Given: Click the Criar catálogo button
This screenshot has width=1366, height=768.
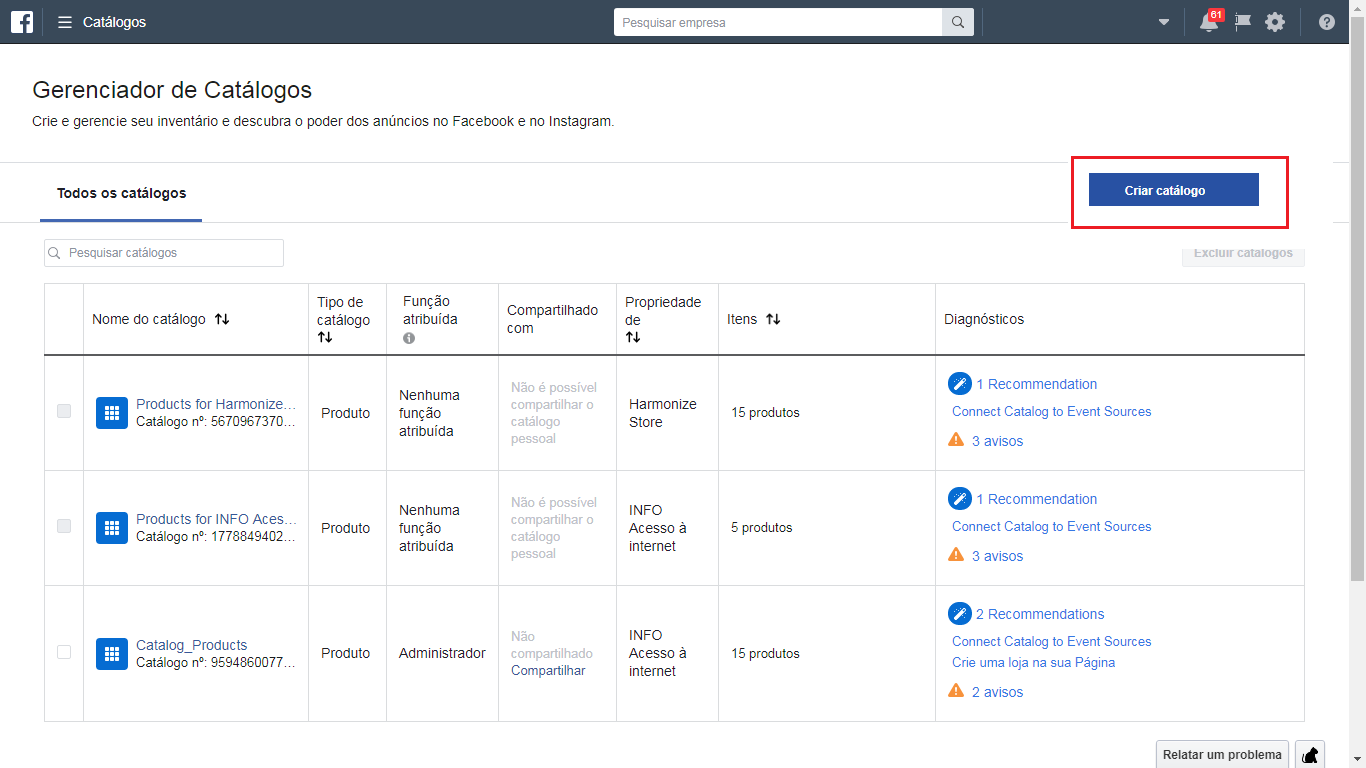Looking at the screenshot, I should [x=1173, y=190].
